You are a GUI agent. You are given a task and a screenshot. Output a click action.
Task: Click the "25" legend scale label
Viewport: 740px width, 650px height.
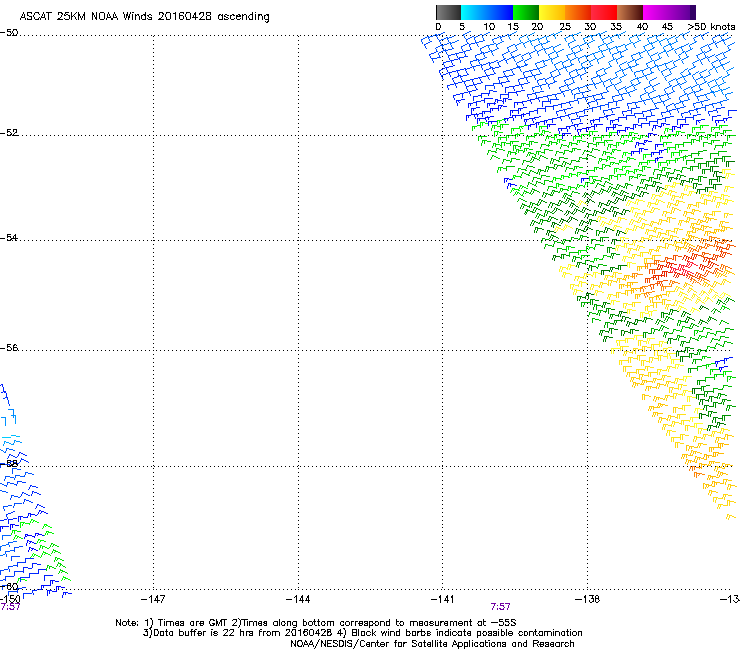565,26
